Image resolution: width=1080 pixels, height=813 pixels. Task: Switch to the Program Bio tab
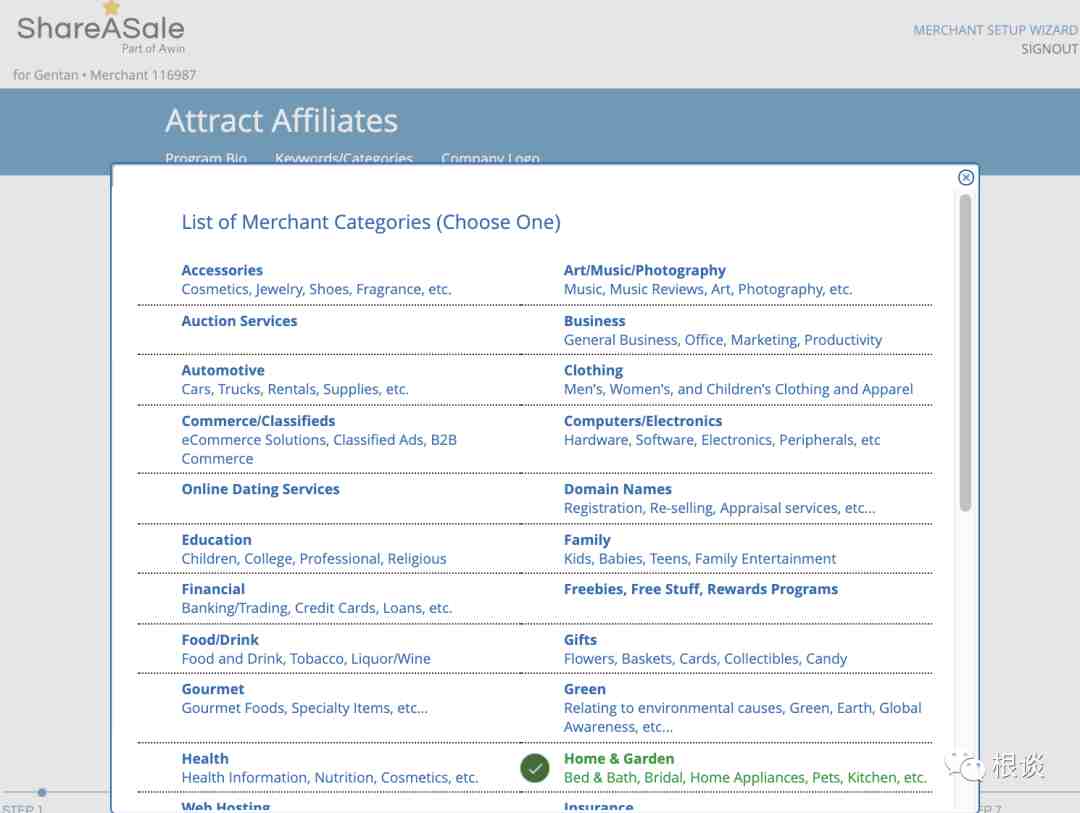click(206, 158)
